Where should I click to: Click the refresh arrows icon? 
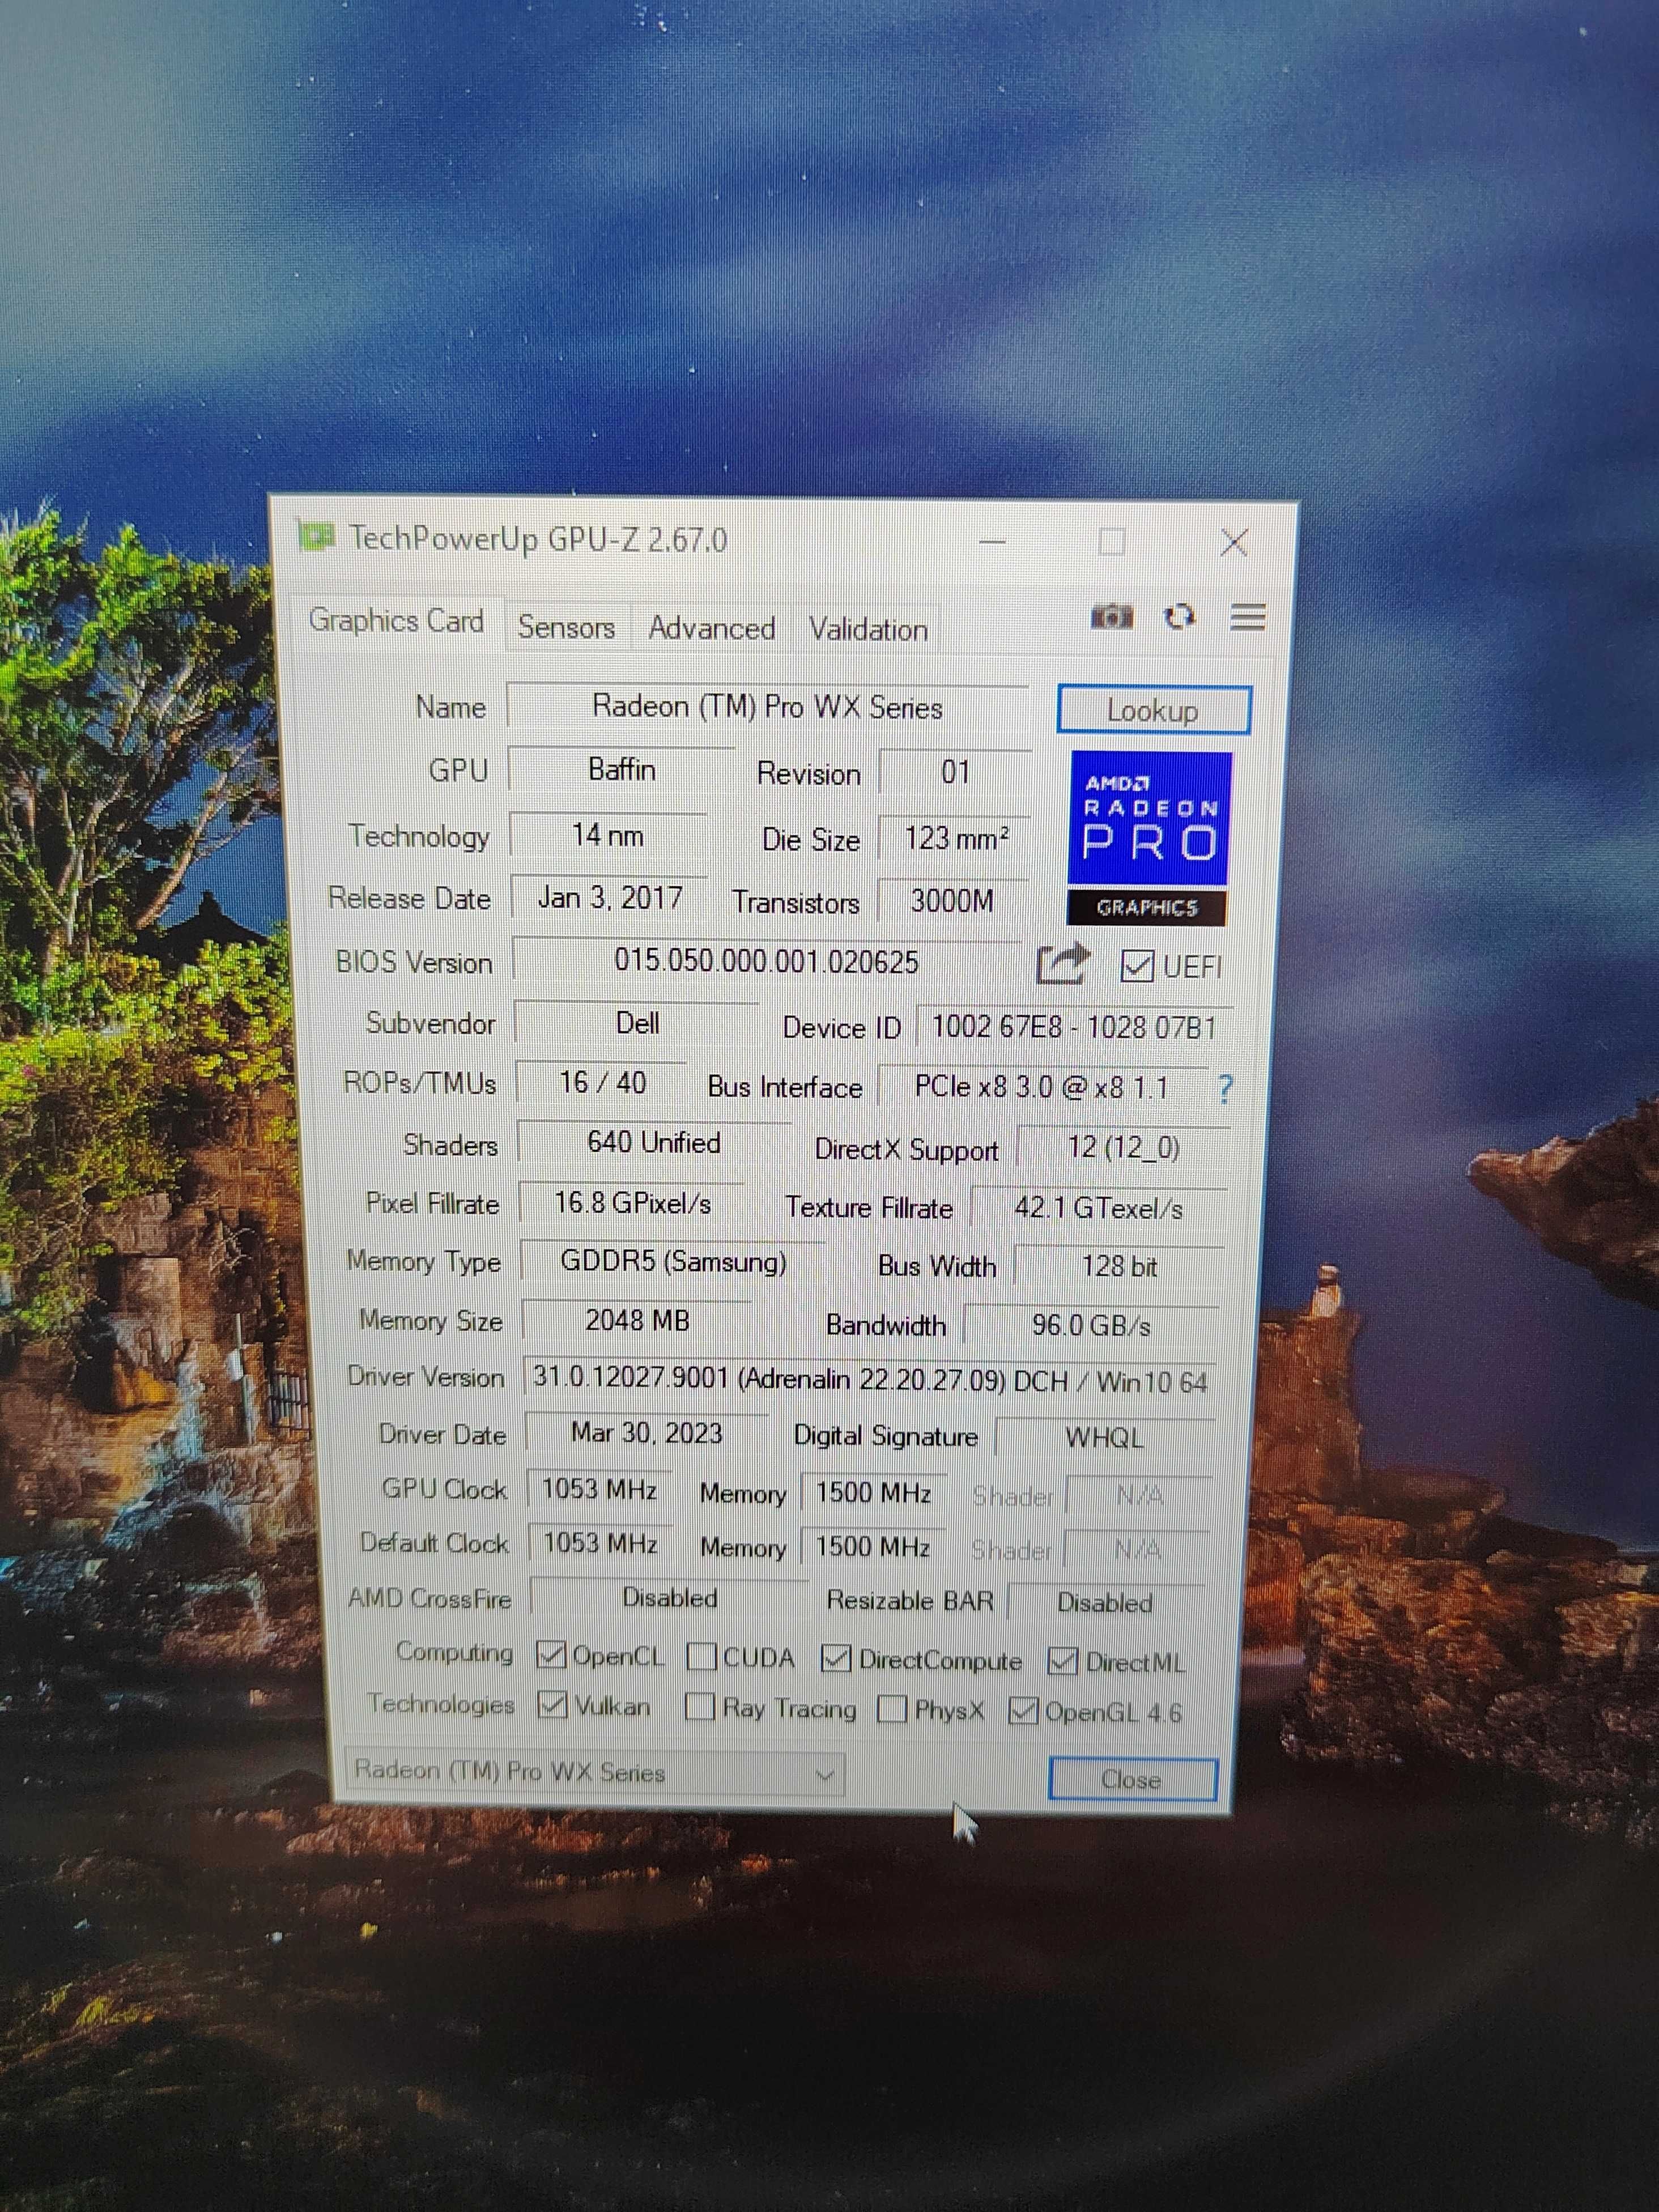(x=1180, y=617)
